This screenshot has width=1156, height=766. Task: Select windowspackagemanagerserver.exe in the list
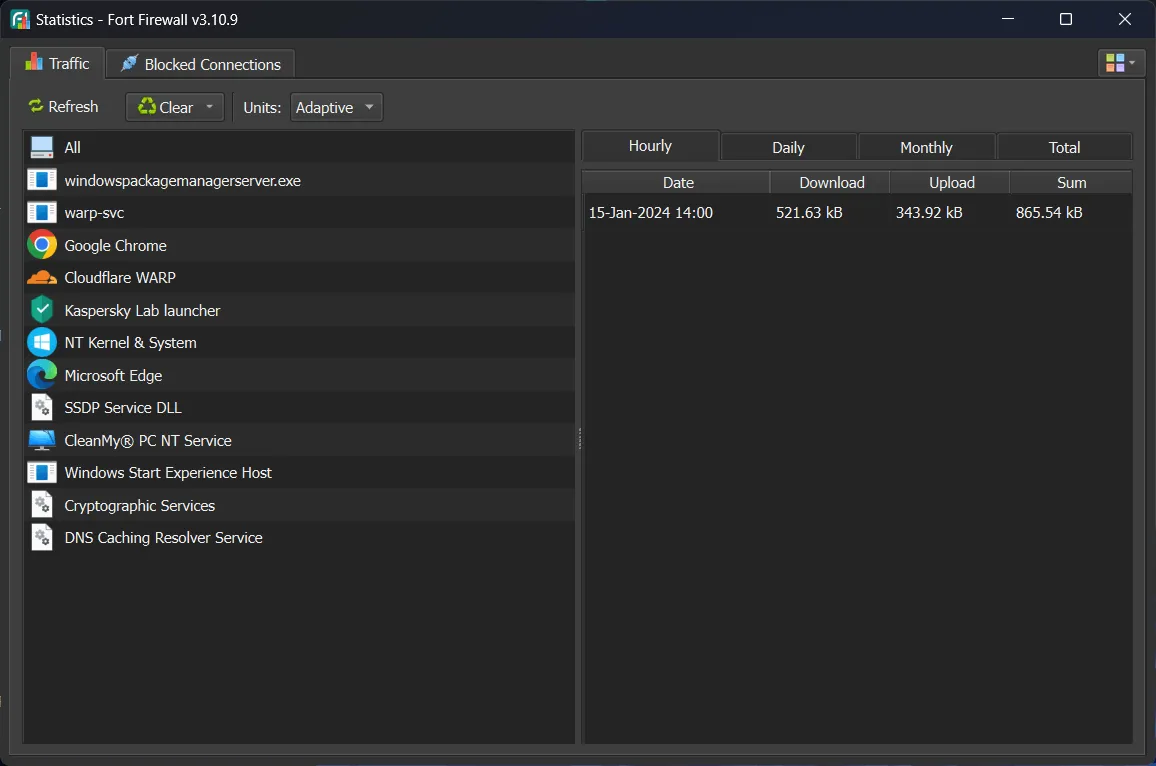coord(299,180)
